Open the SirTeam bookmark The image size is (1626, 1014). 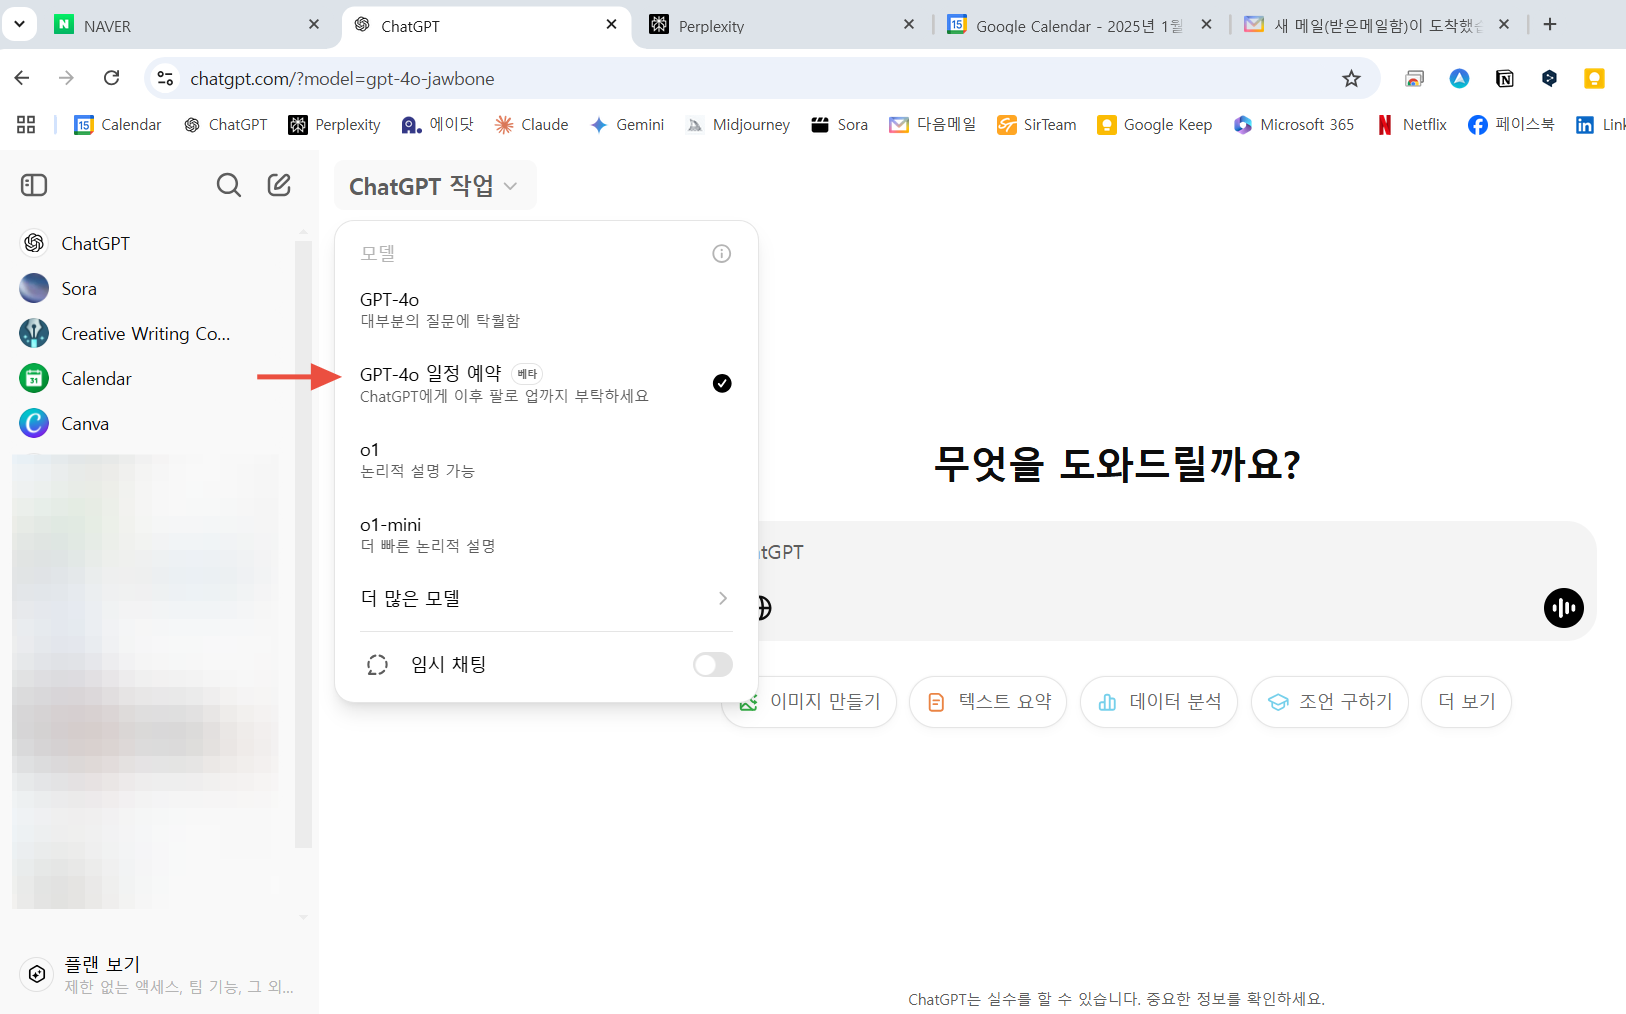pyautogui.click(x=1037, y=125)
